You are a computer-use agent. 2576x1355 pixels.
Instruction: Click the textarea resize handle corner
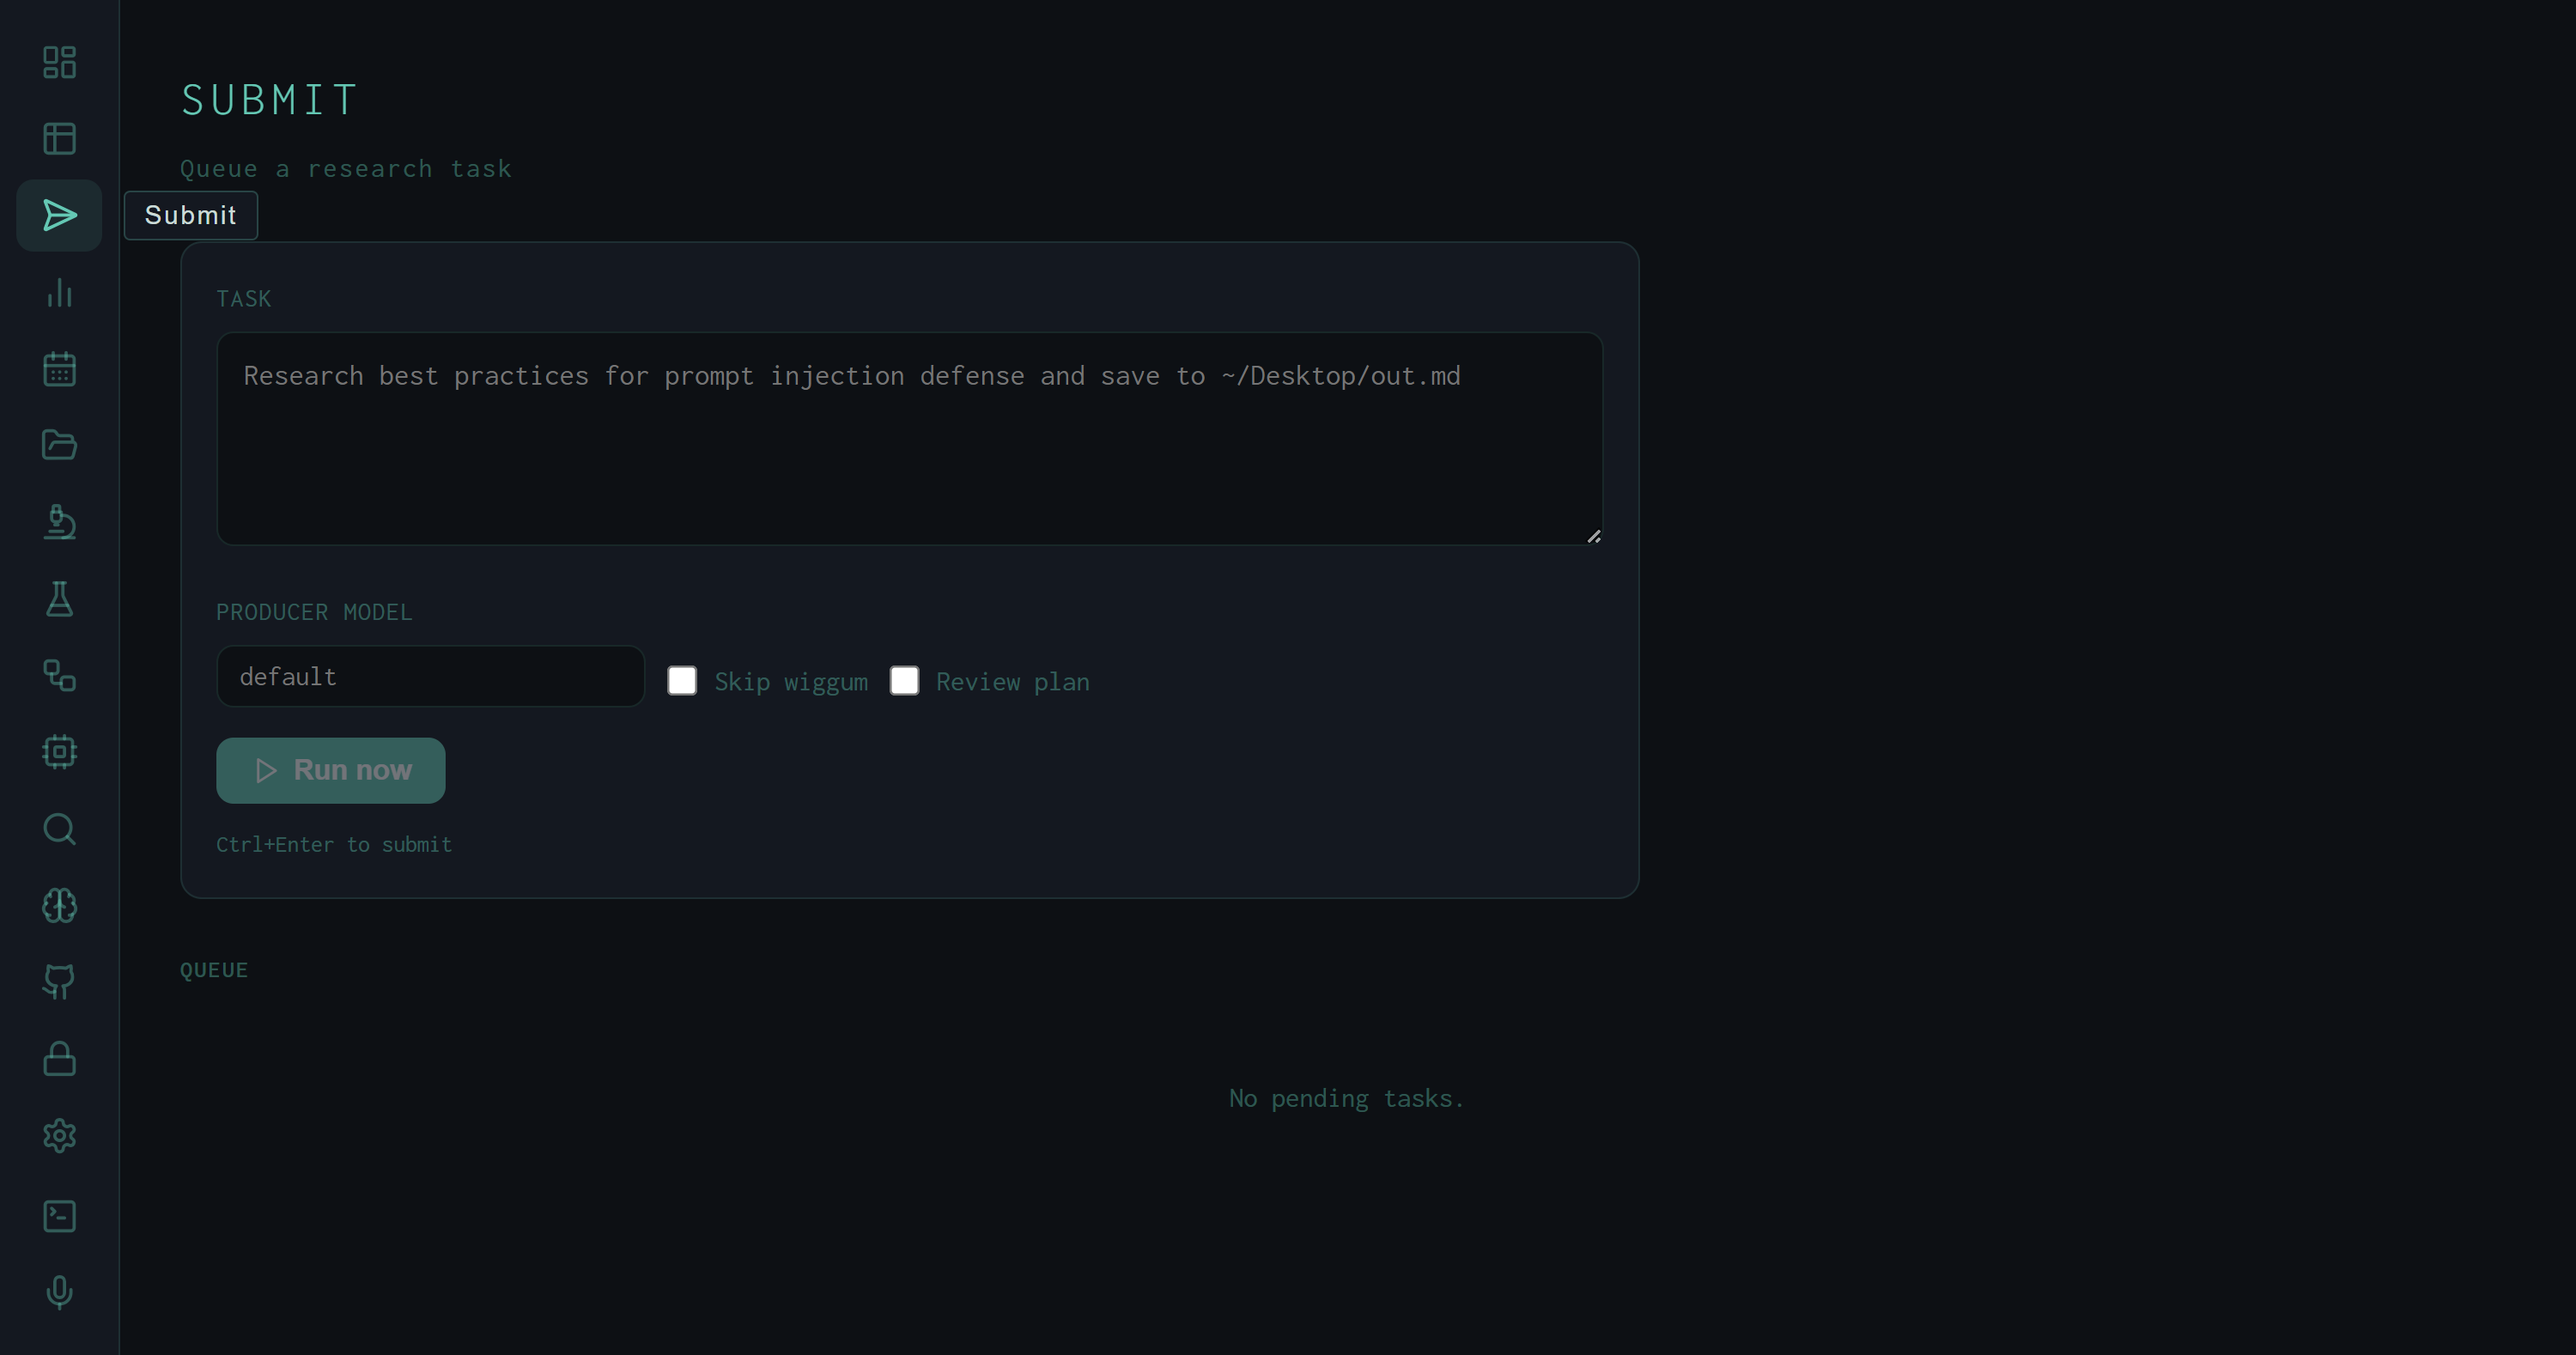[1594, 537]
